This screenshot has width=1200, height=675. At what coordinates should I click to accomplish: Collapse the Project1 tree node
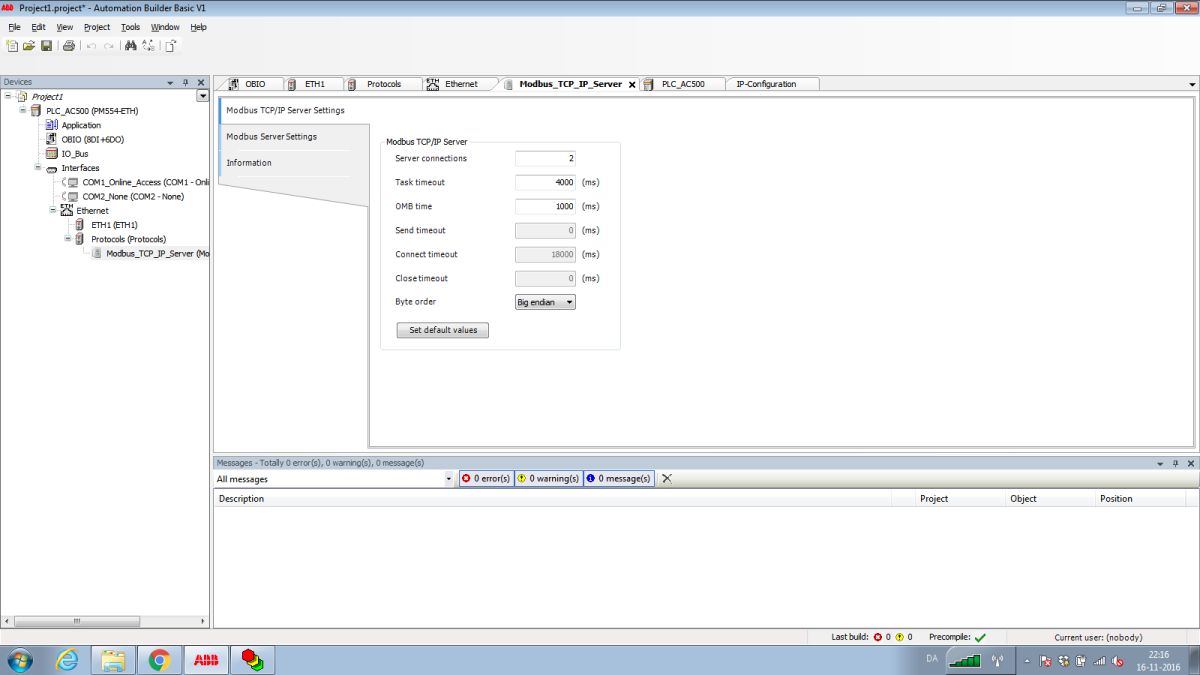pos(9,96)
